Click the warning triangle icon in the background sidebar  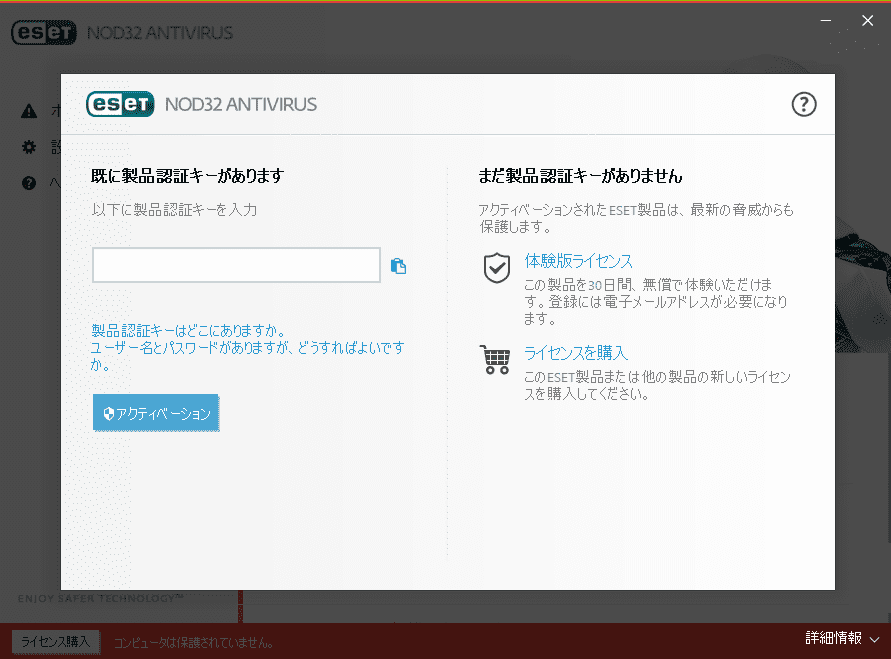[29, 111]
